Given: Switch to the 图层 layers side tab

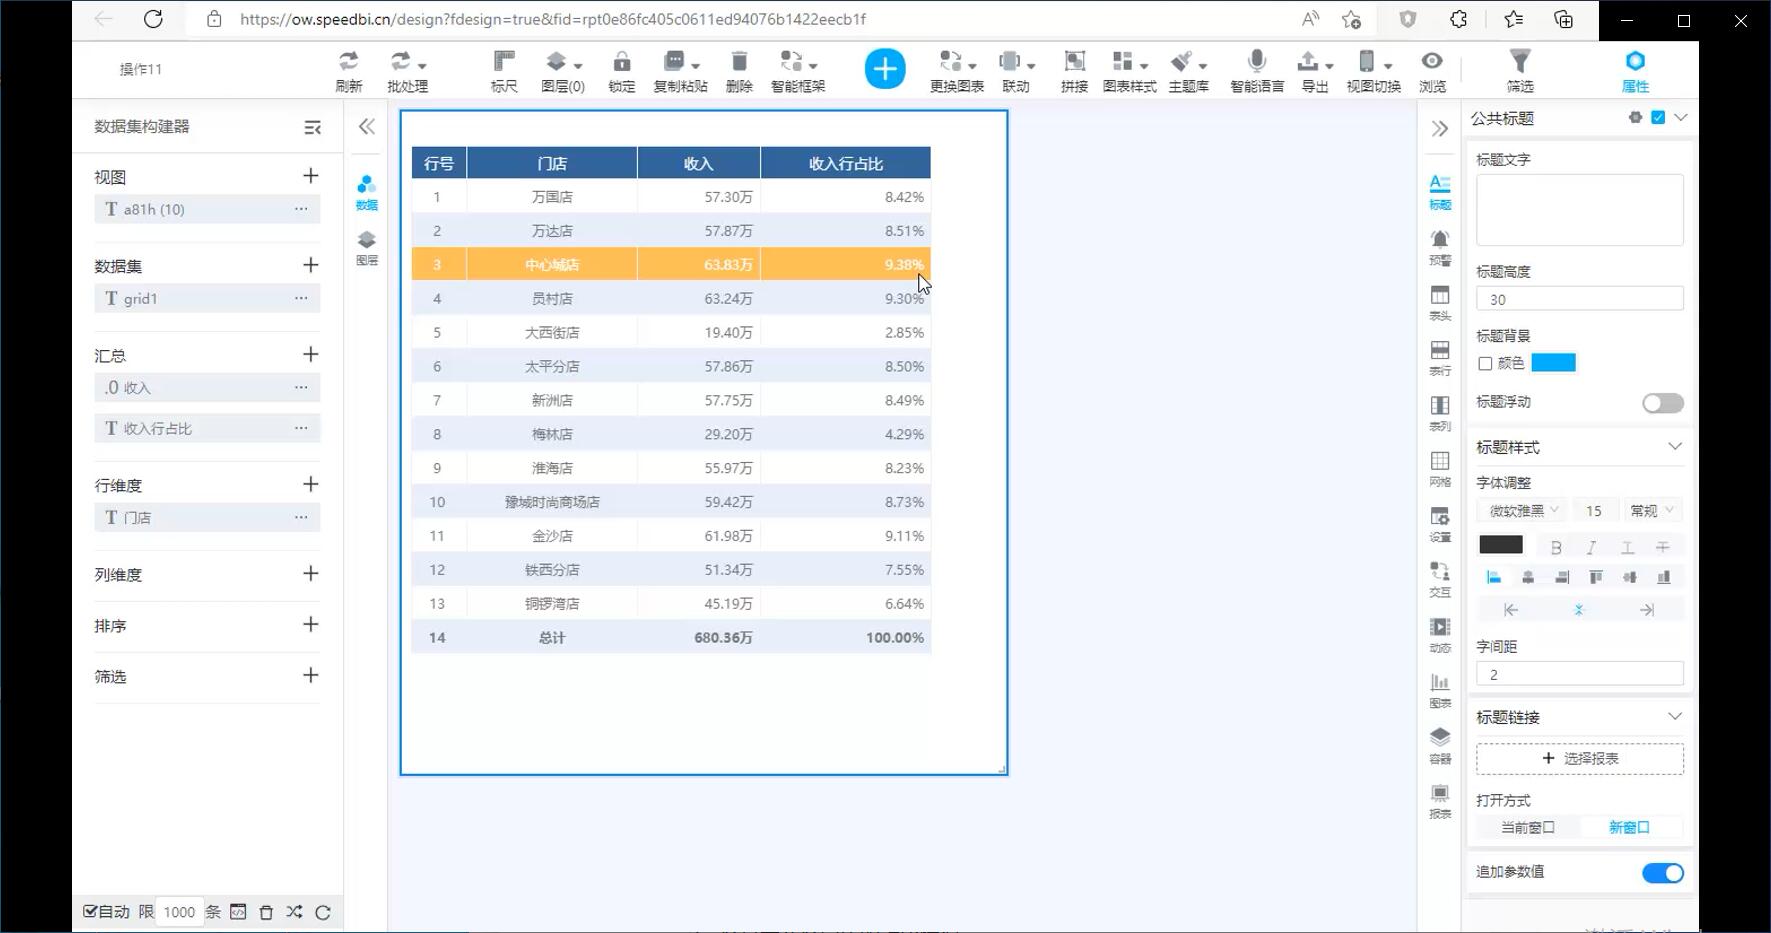Looking at the screenshot, I should [x=367, y=247].
